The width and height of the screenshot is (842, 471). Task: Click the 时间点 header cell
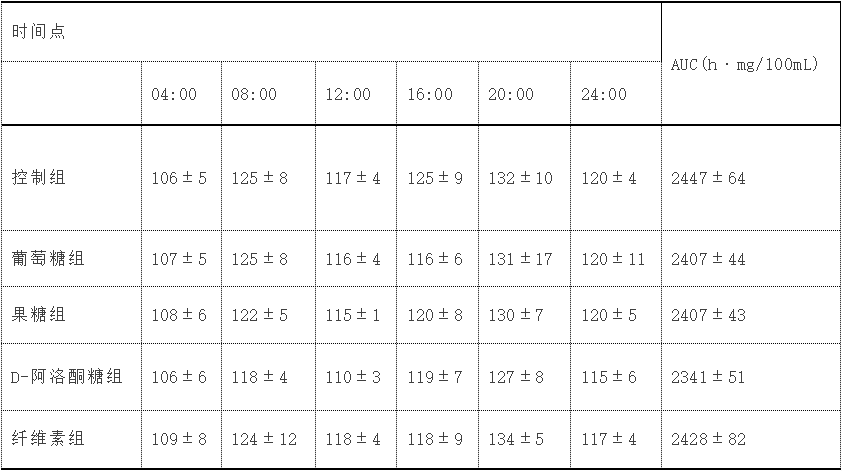point(39,31)
